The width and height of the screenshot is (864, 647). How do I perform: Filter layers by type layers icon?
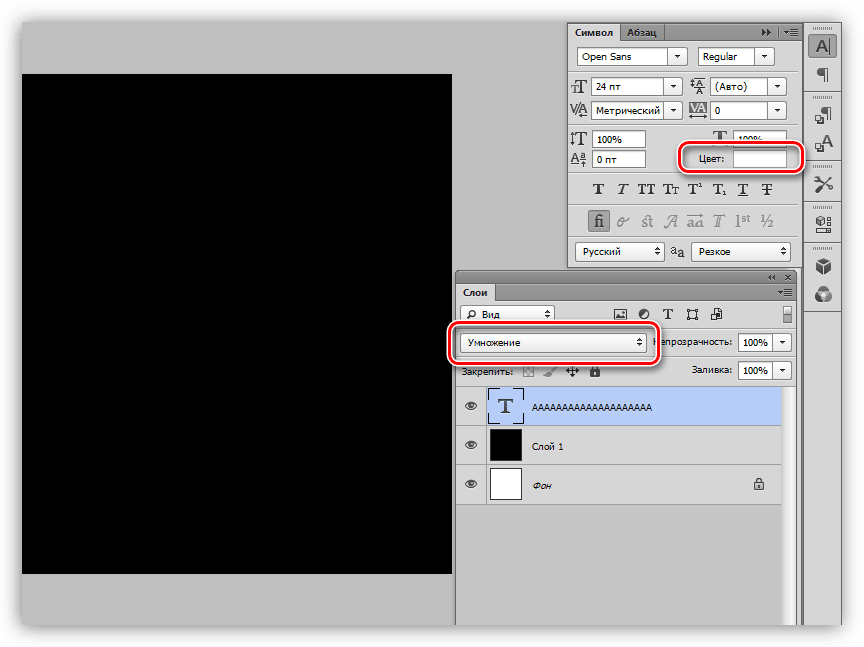[668, 314]
